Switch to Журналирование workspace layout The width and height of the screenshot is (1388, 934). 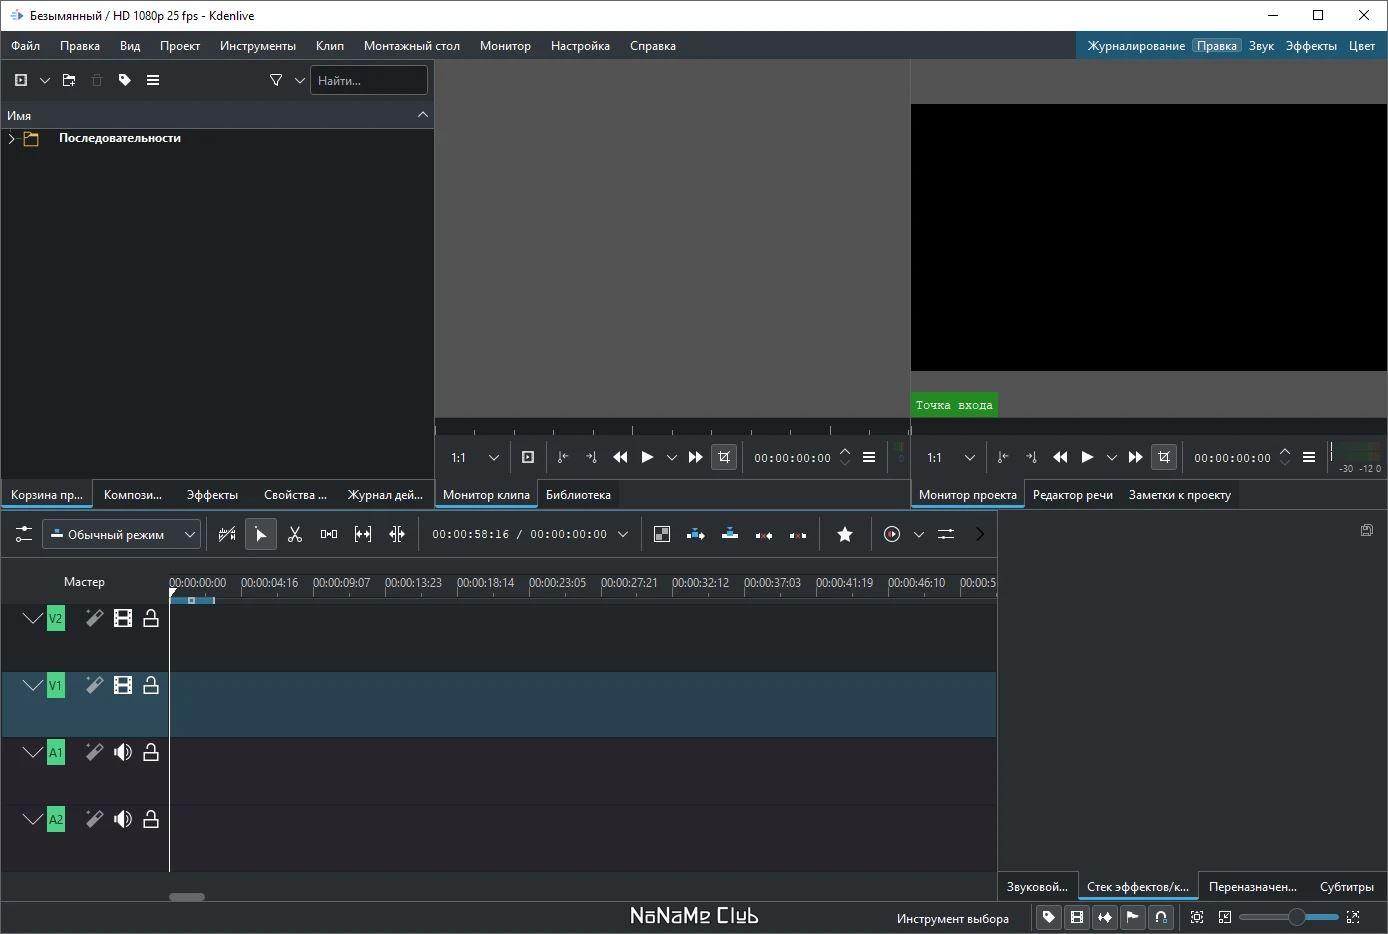[1136, 46]
